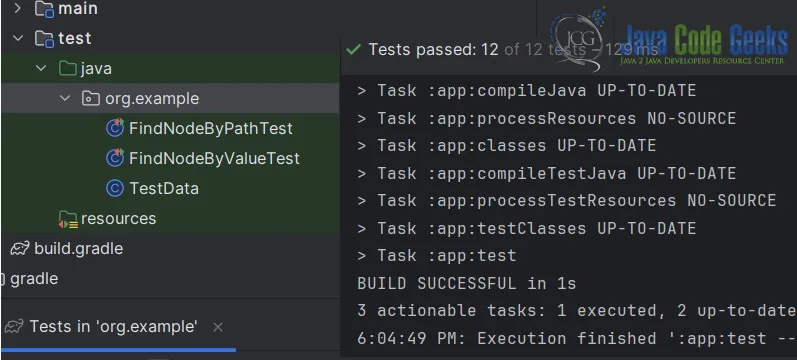The width and height of the screenshot is (797, 360).
Task: Open the build.gradle file
Action: (78, 249)
